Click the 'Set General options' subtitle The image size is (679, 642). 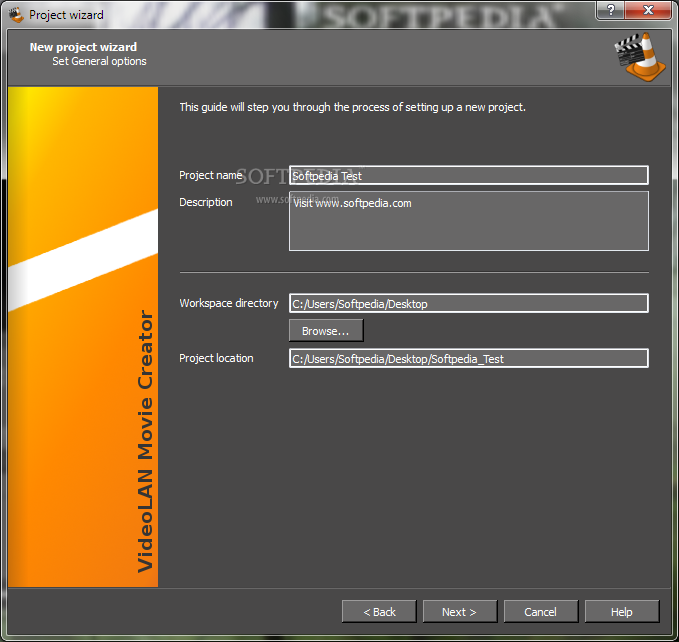pos(99,61)
